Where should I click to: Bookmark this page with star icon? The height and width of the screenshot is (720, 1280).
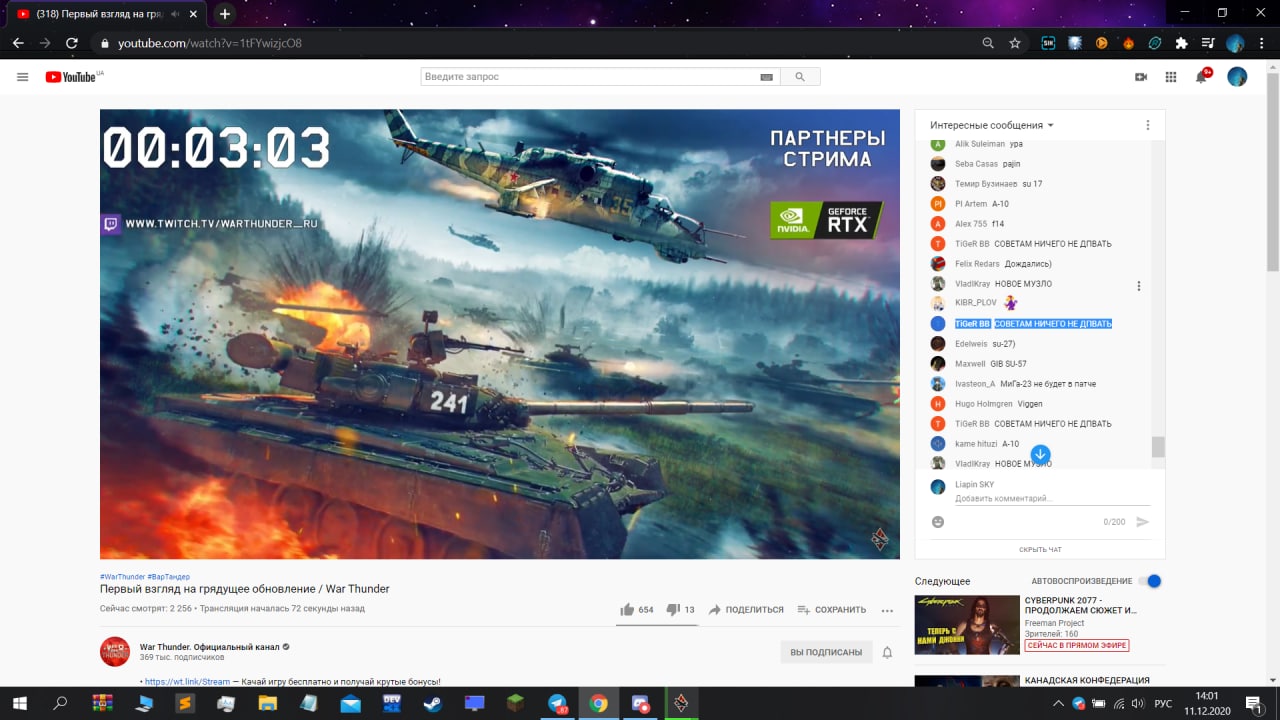[1015, 43]
